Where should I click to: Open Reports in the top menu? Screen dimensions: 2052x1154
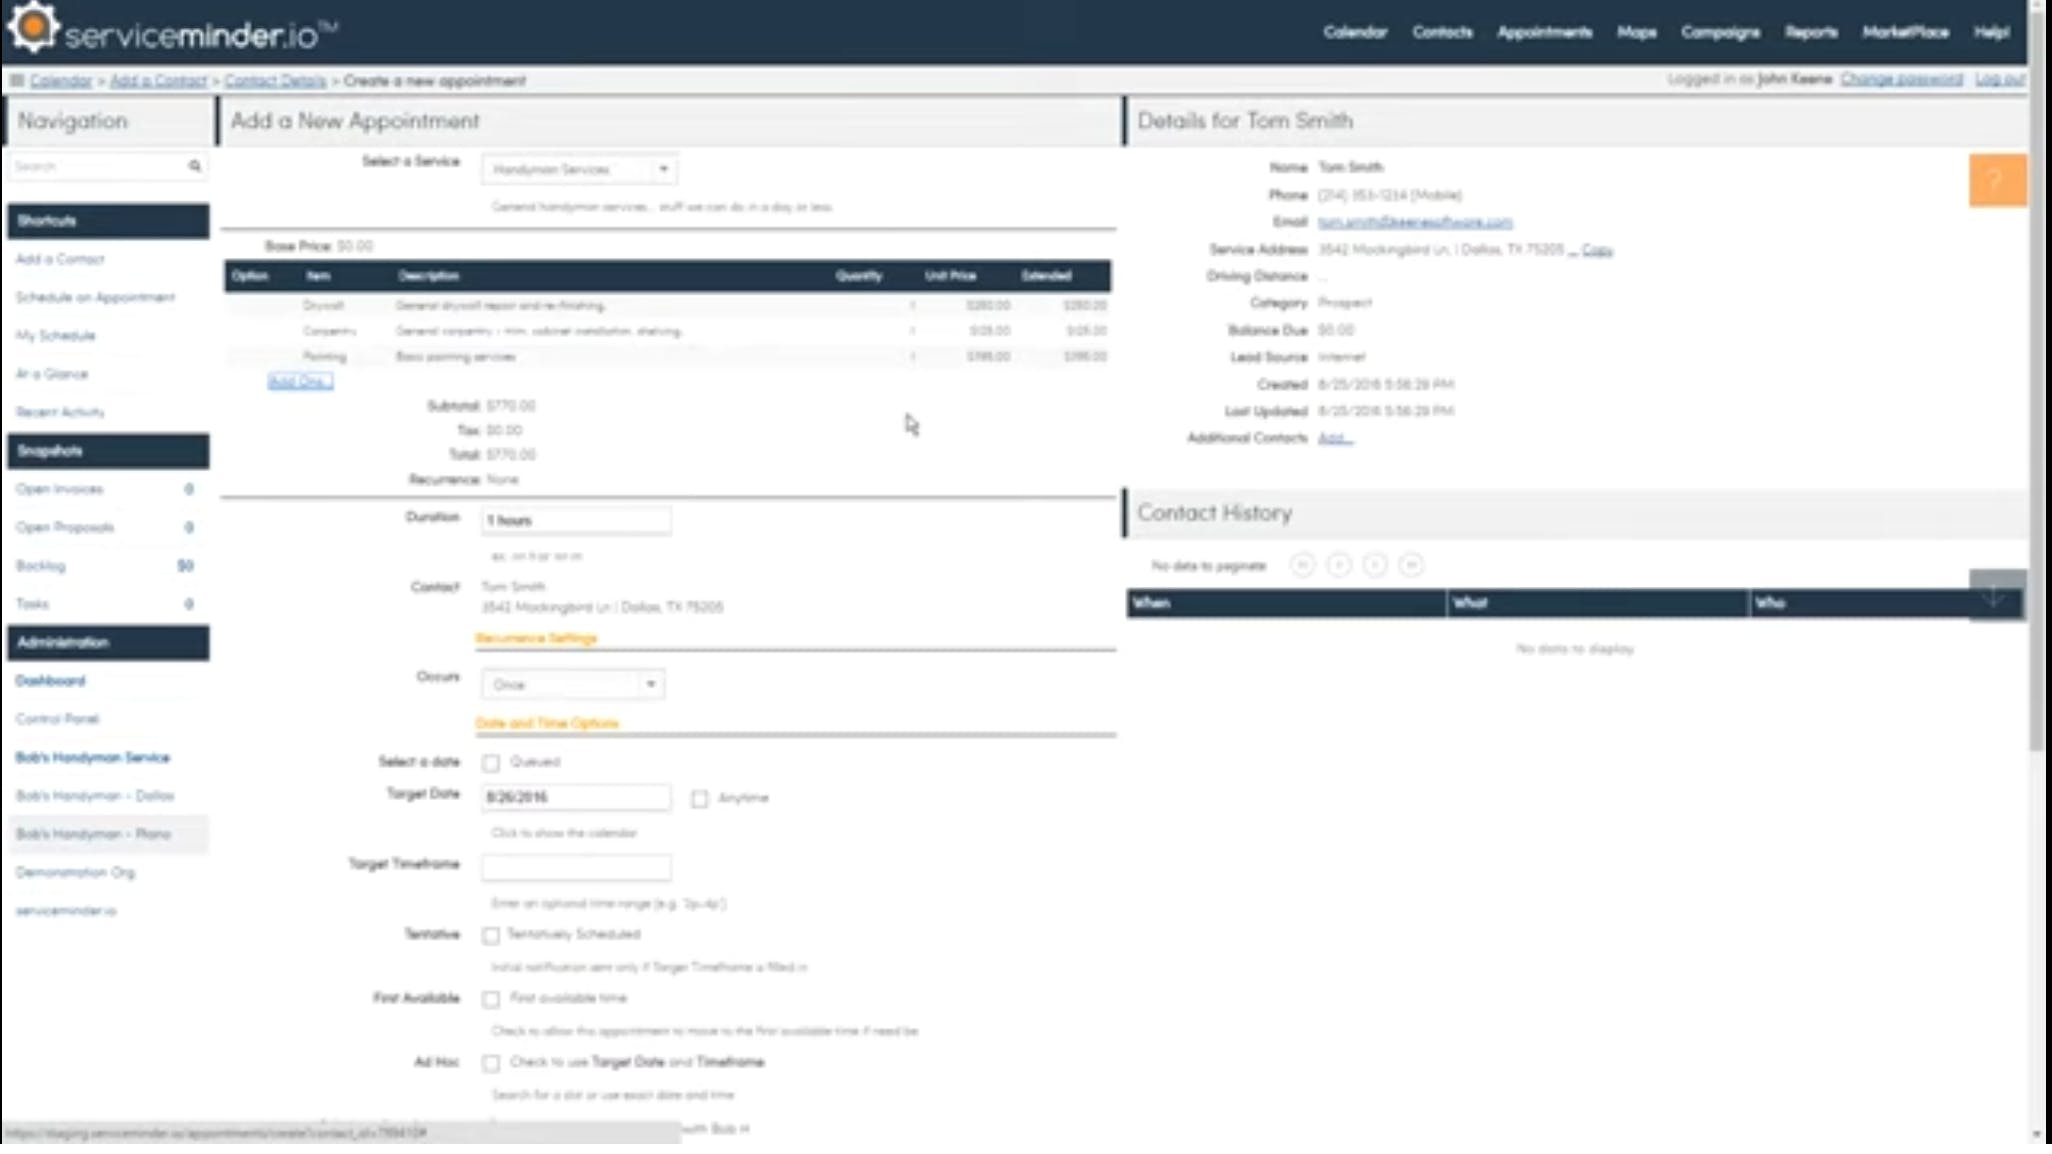[1811, 32]
